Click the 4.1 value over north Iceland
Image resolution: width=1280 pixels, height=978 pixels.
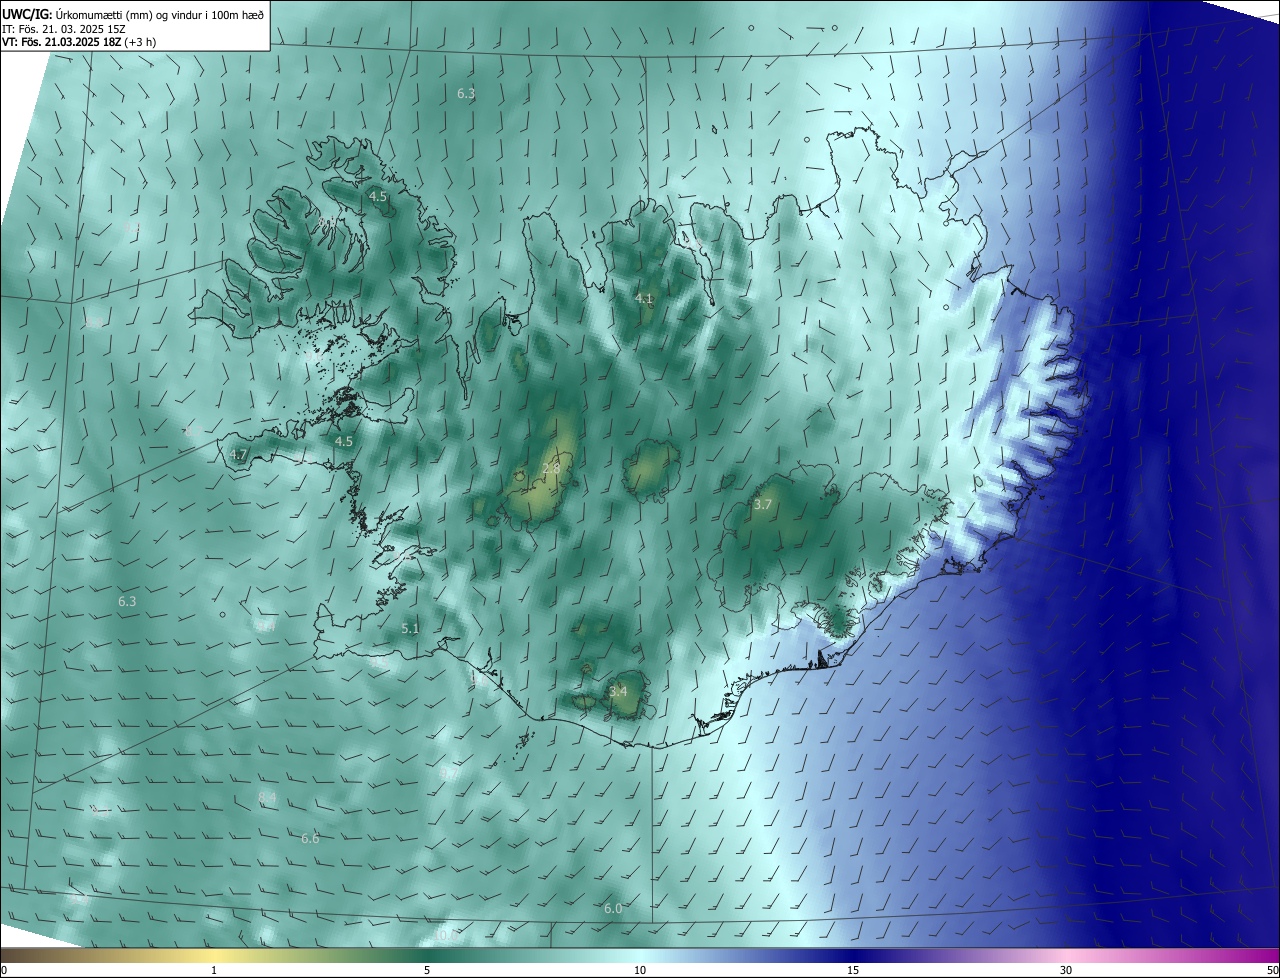pos(644,299)
